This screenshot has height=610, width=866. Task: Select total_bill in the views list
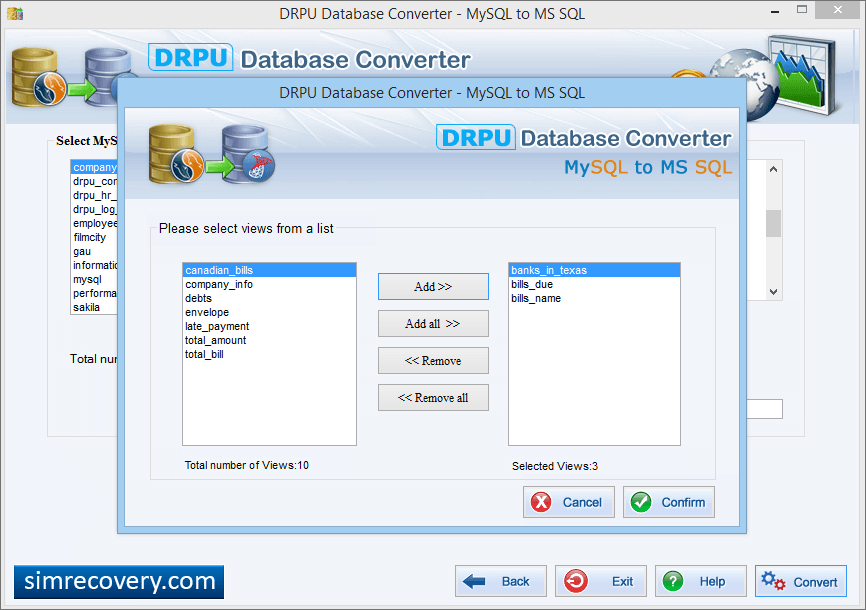[269, 354]
